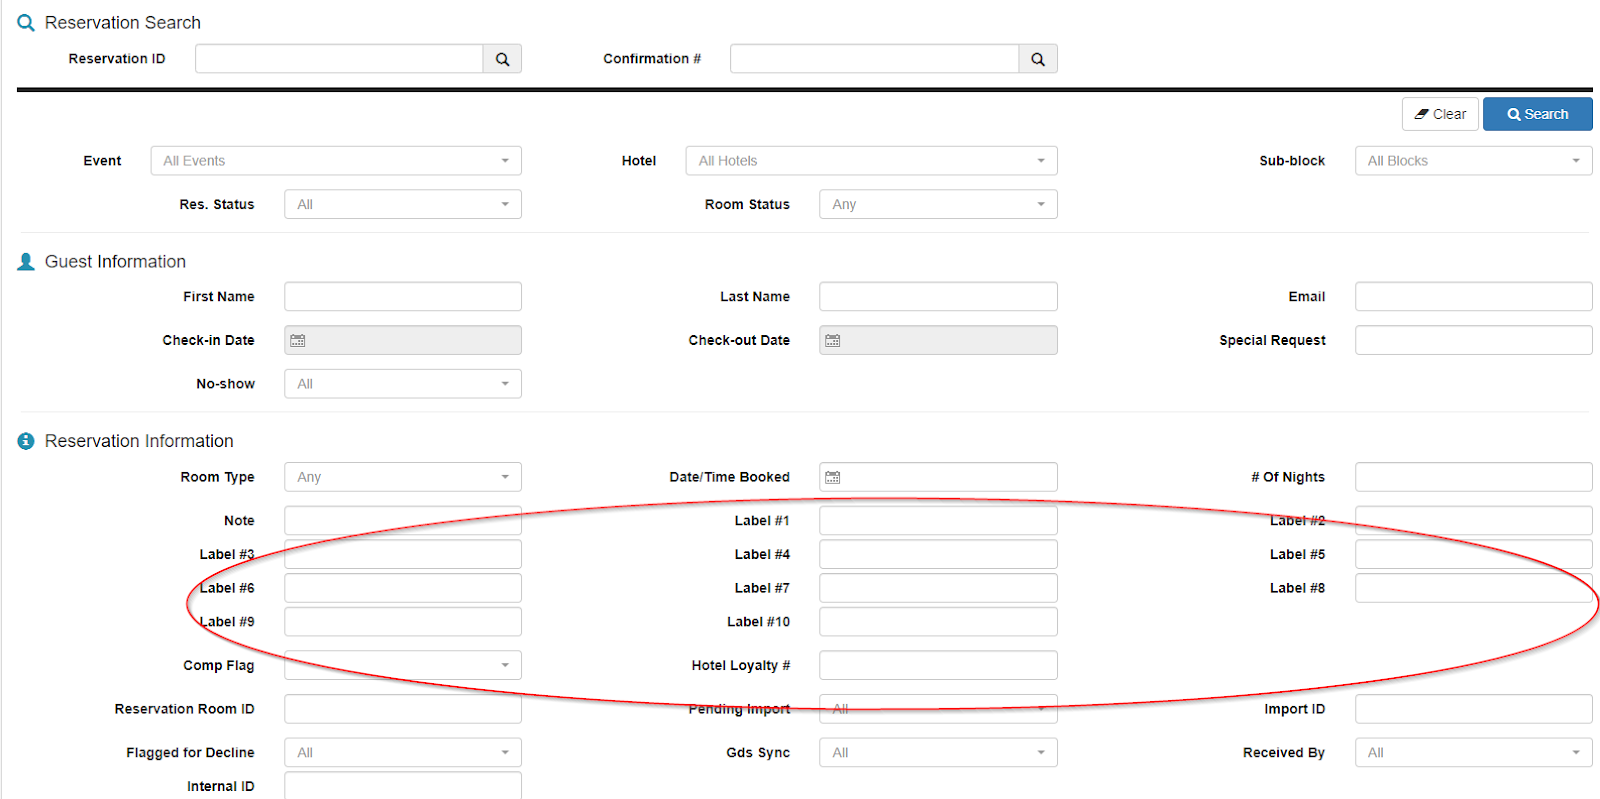Click the # Of Nights field
The height and width of the screenshot is (799, 1600).
(1474, 477)
